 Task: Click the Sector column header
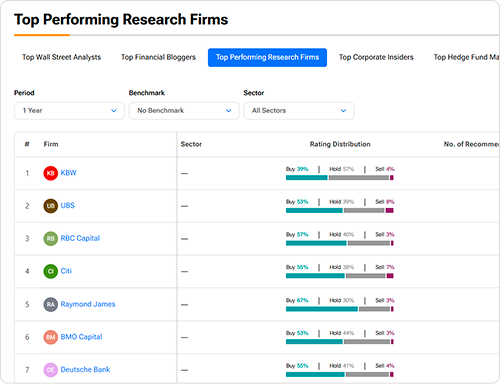[191, 144]
